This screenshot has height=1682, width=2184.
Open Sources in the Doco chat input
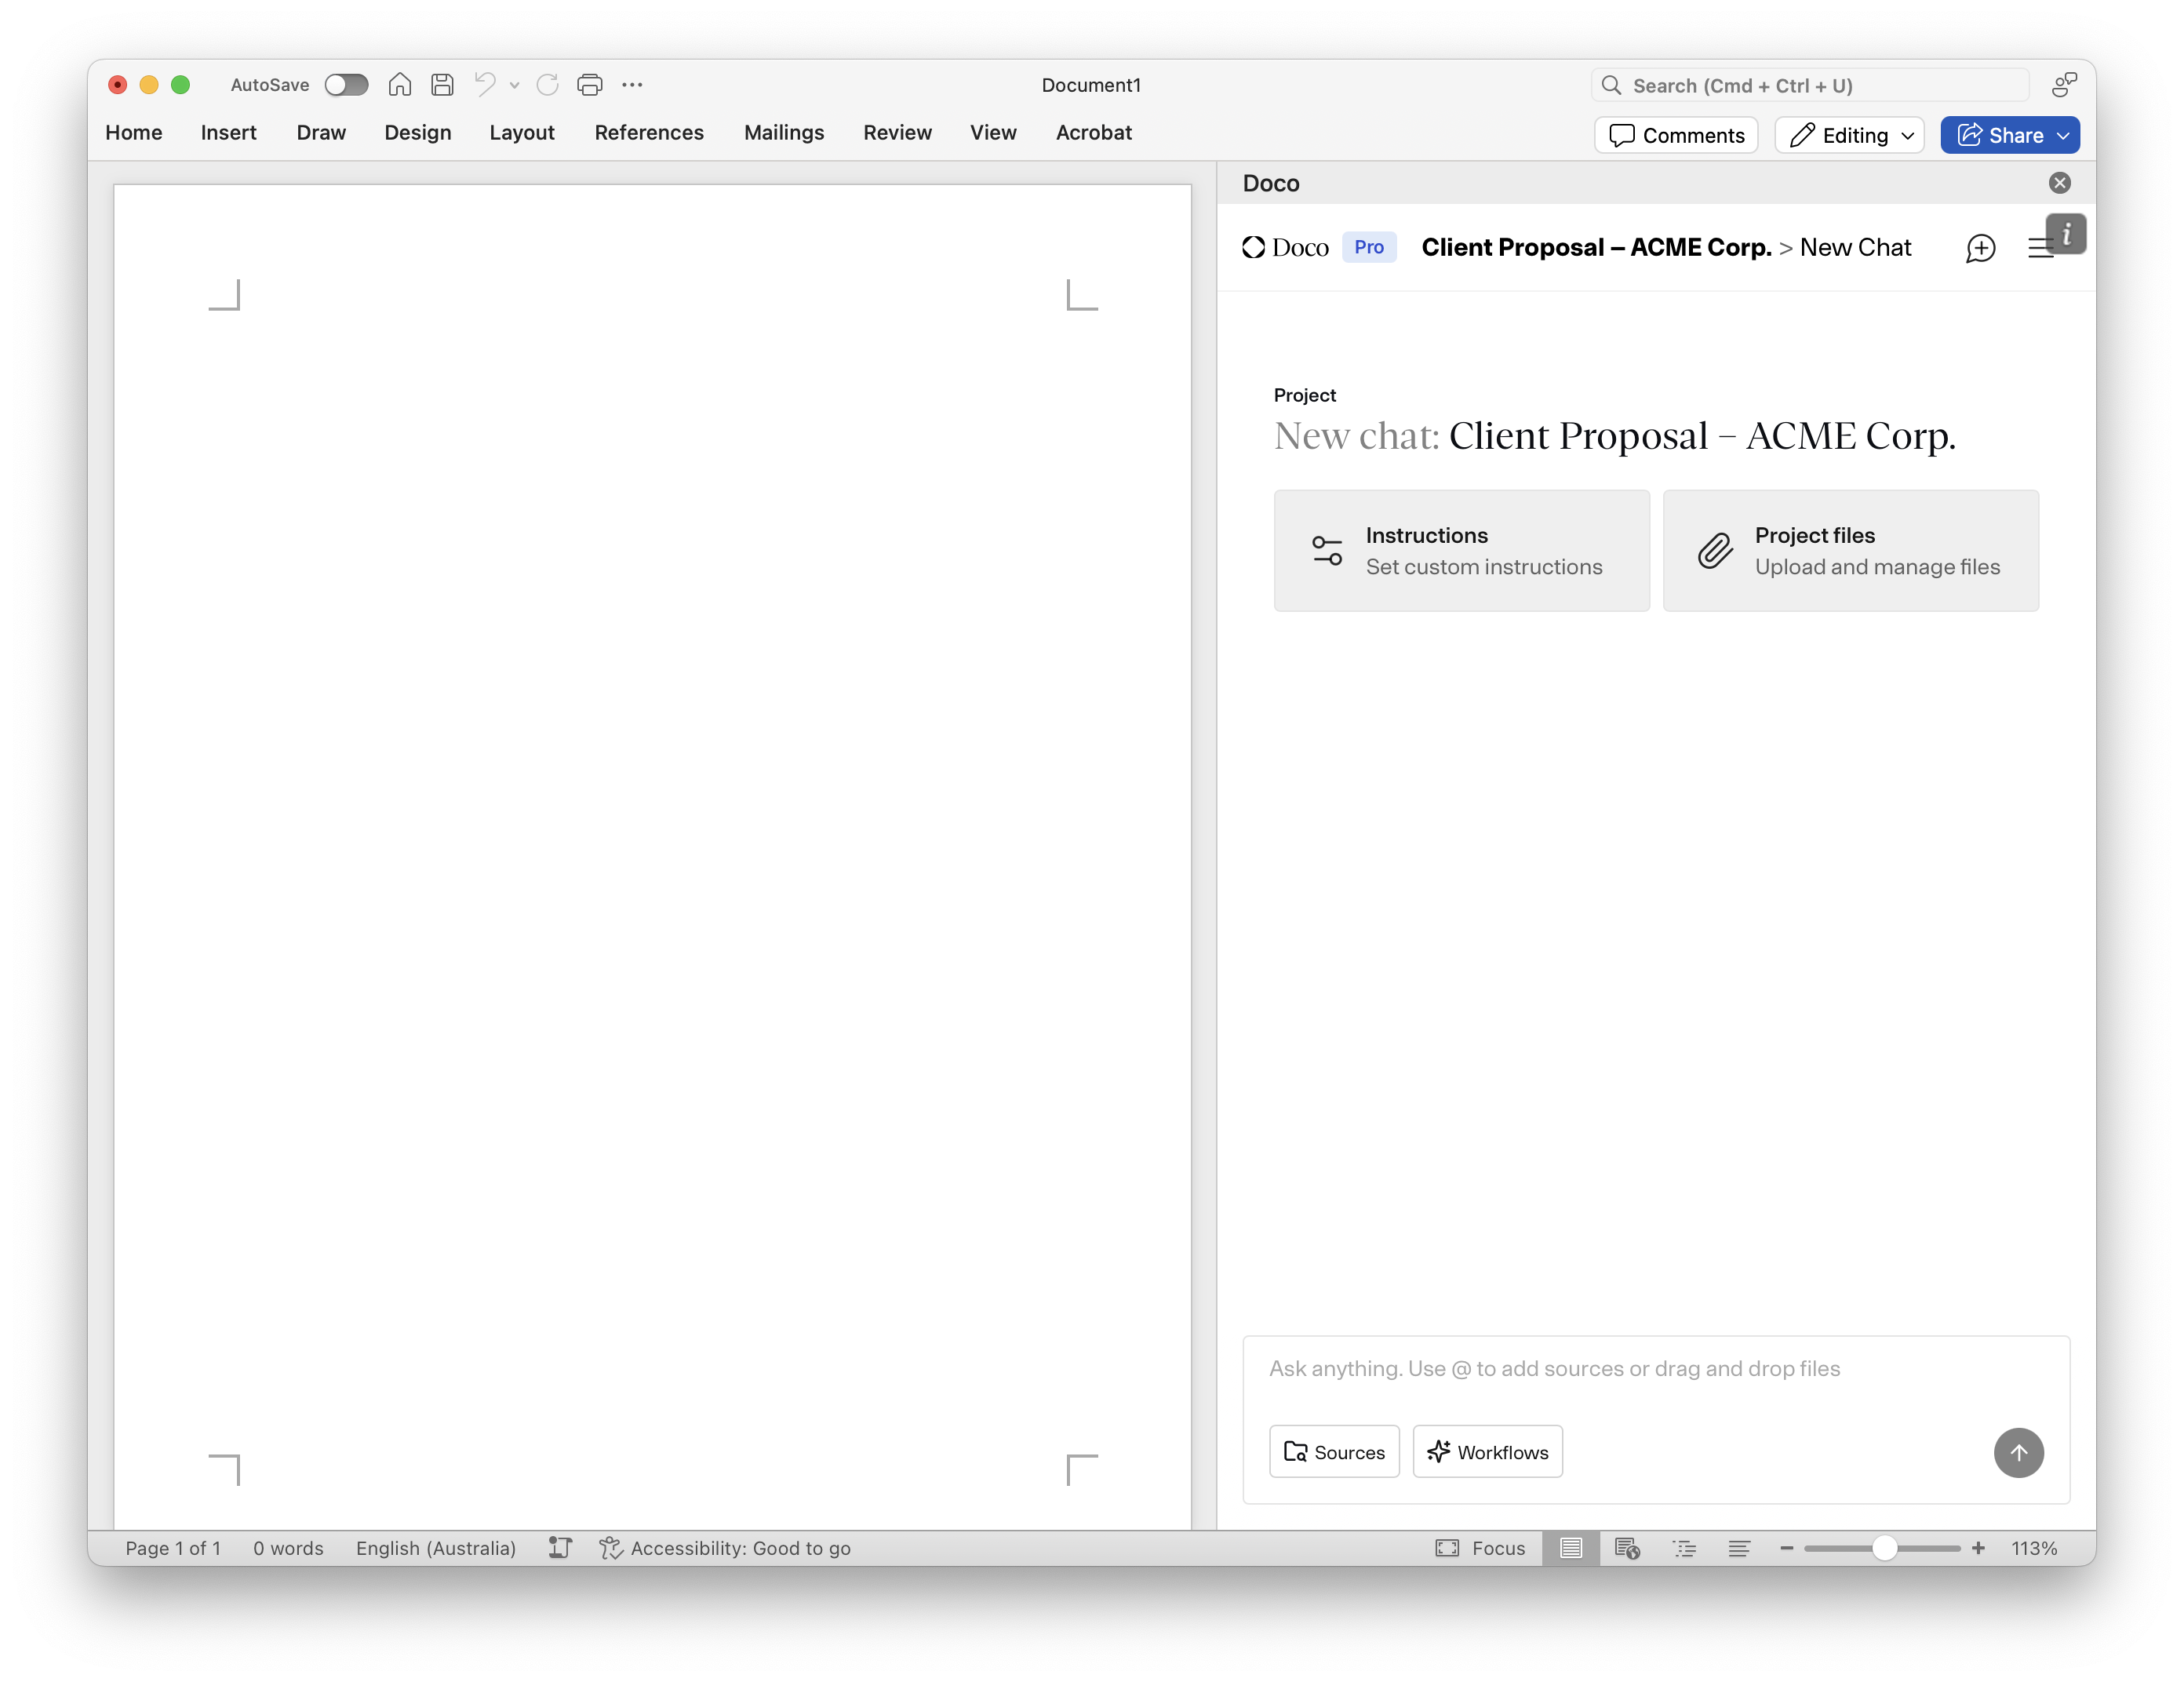tap(1334, 1451)
